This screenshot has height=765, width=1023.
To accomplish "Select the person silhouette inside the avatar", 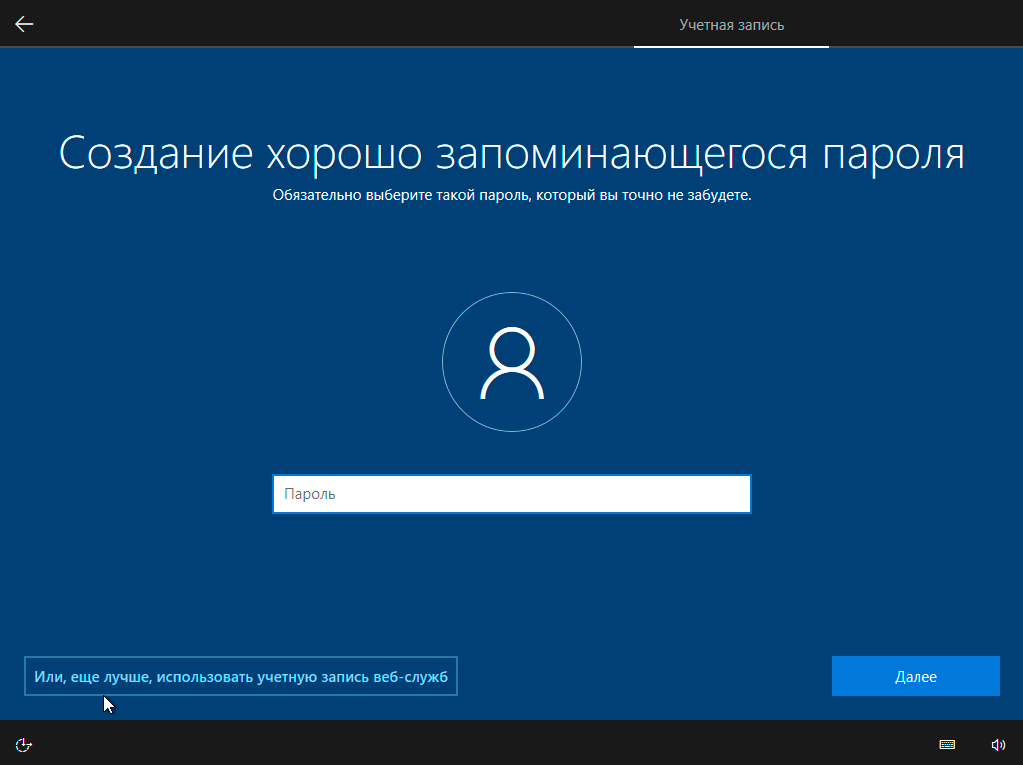I will [512, 363].
